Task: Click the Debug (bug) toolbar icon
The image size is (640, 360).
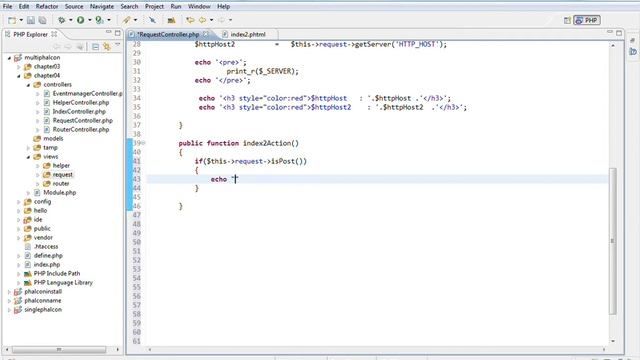Action: coord(61,20)
